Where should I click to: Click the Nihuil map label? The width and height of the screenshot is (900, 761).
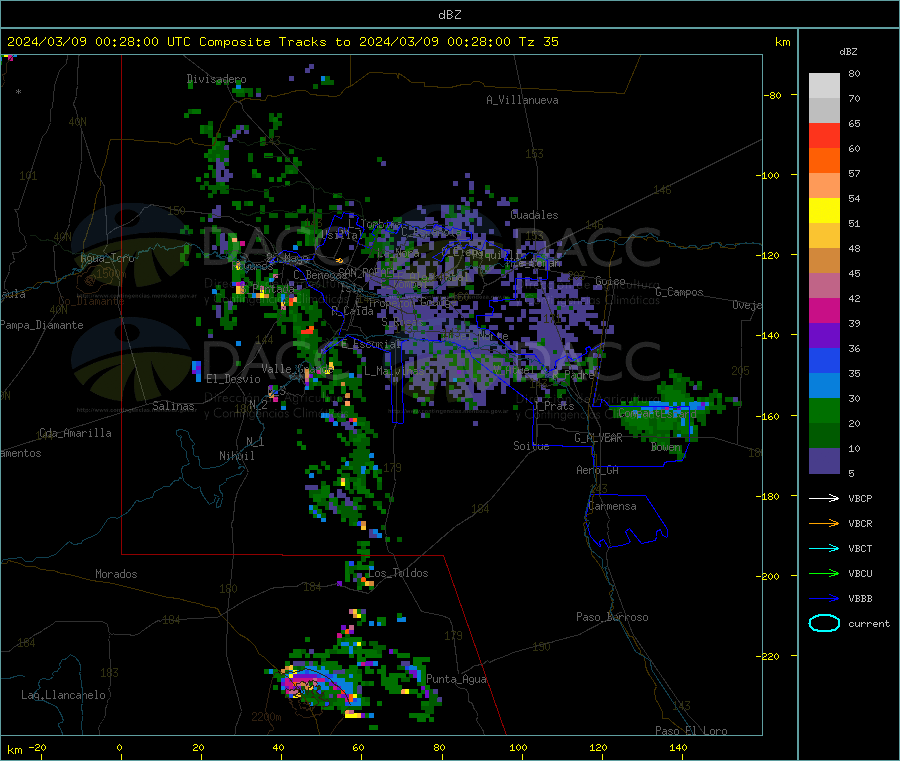[236, 456]
